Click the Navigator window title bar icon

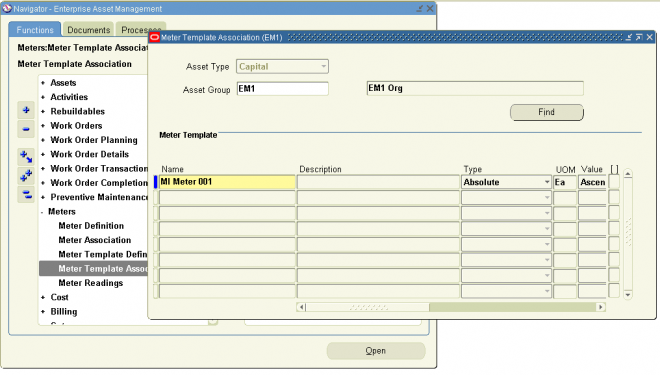pos(7,8)
